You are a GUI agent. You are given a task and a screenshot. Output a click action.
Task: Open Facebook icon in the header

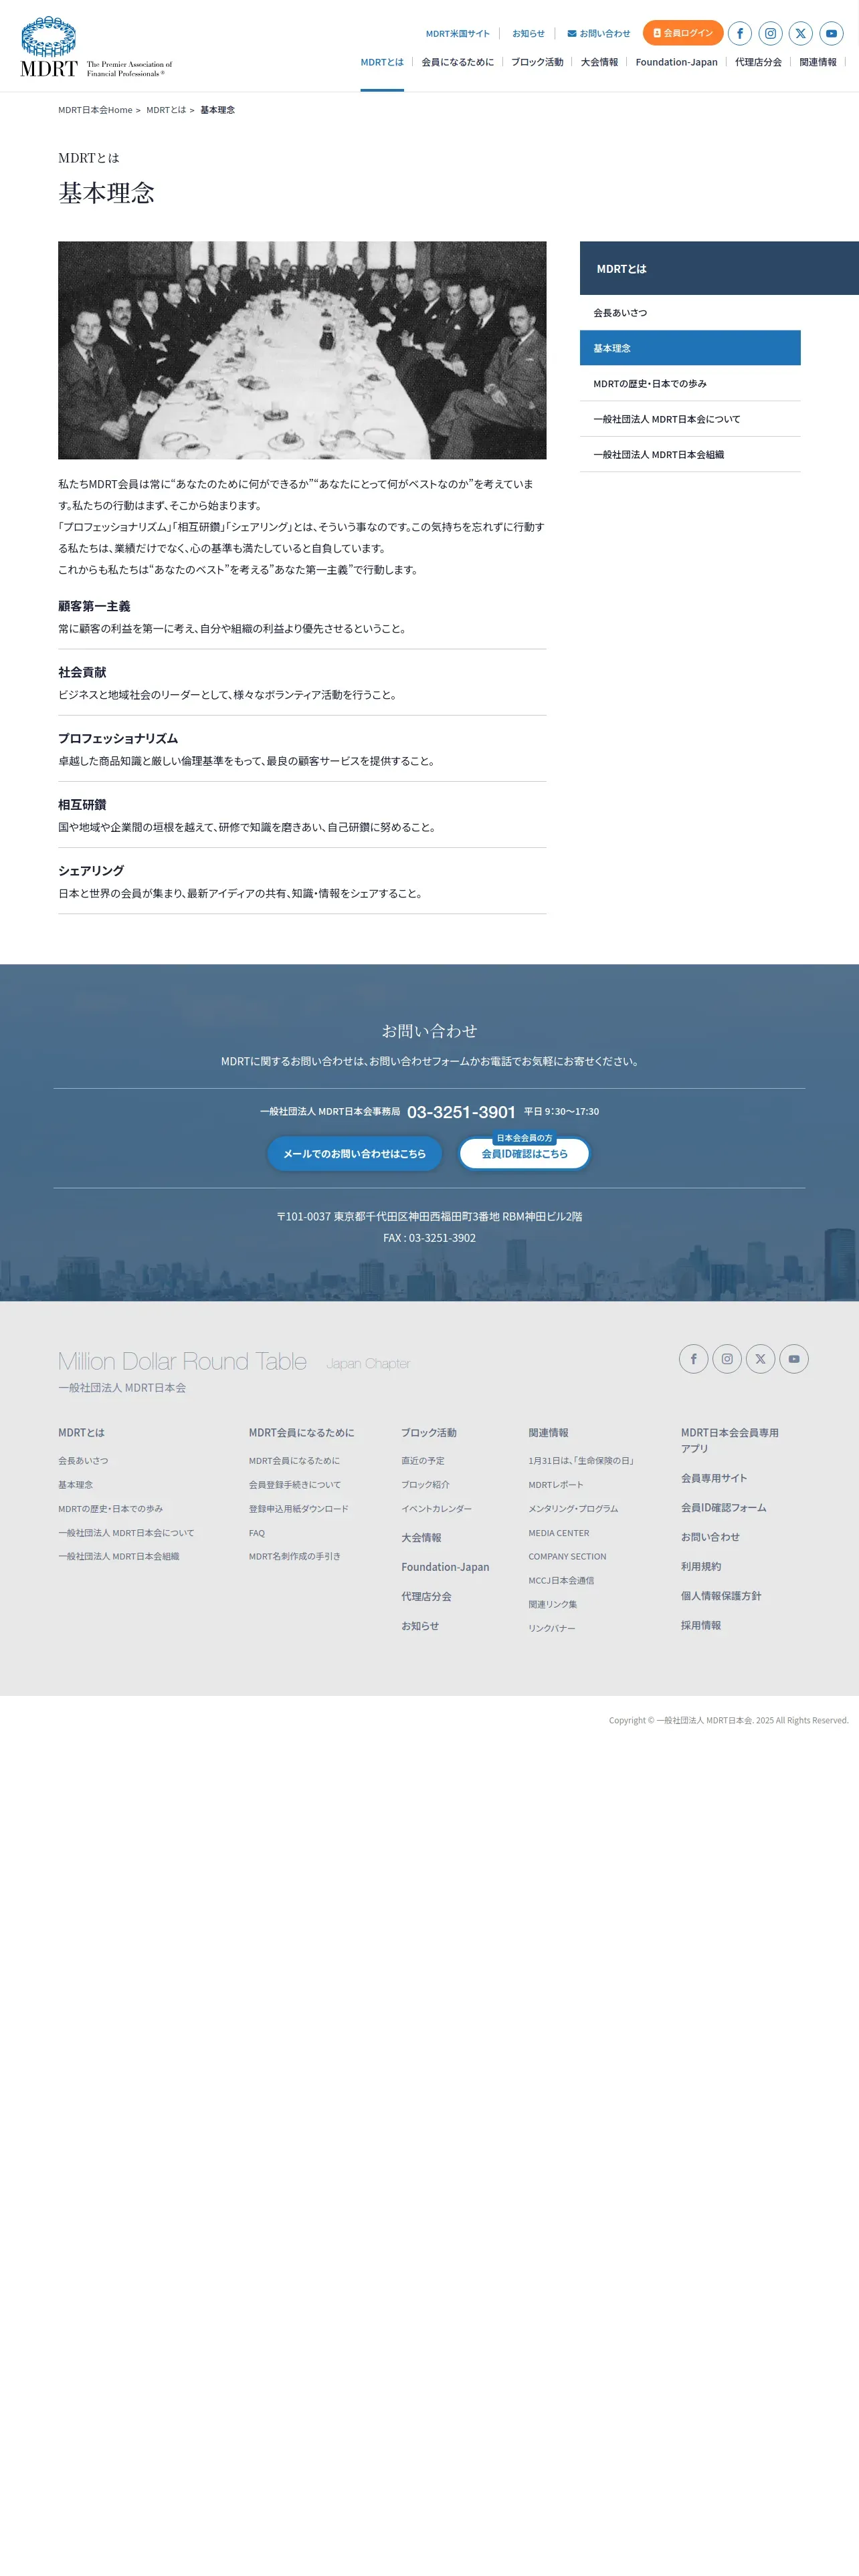(x=740, y=33)
